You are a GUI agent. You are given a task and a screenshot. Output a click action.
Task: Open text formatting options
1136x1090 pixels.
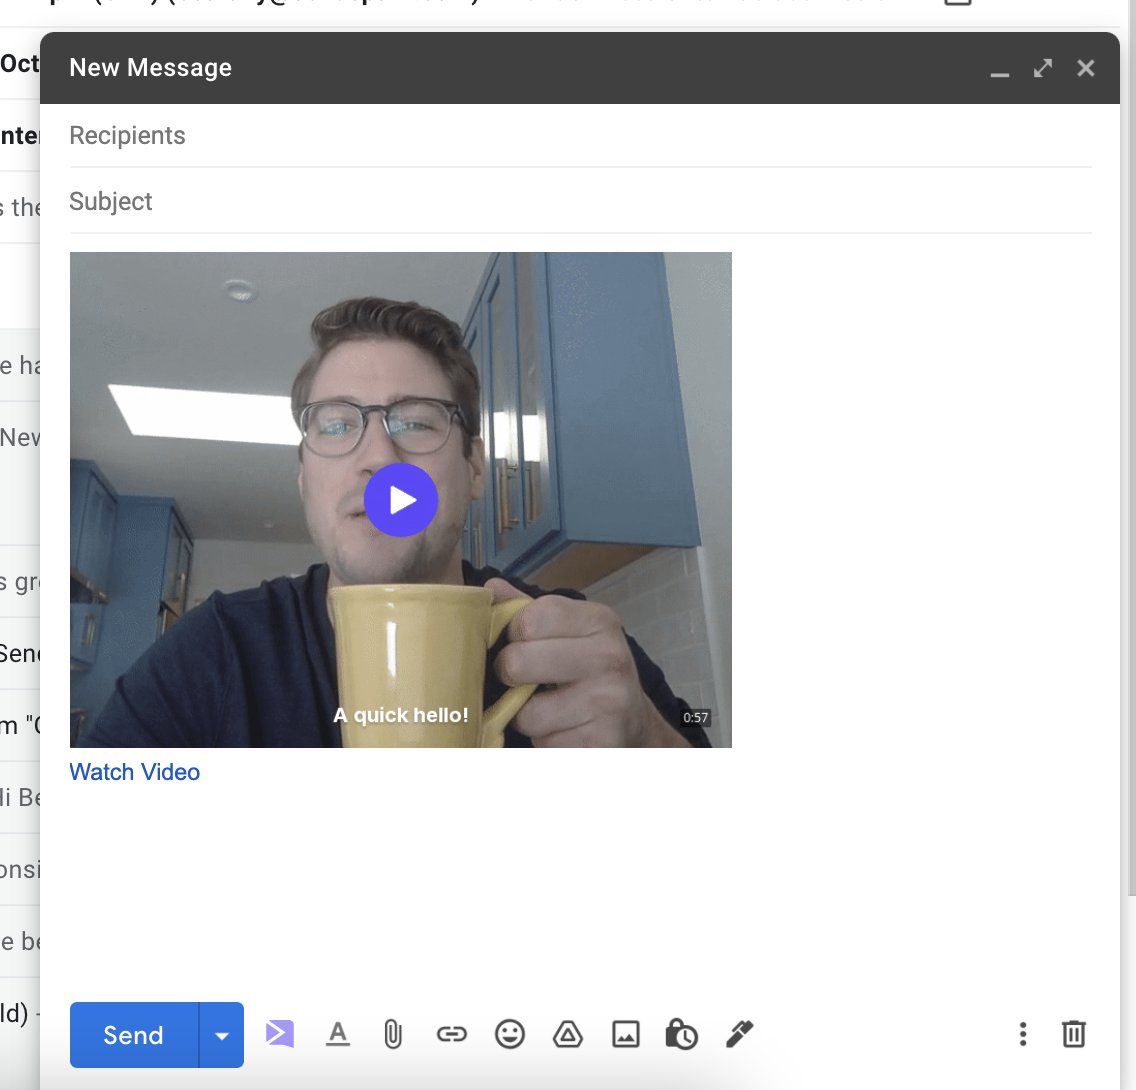338,1034
